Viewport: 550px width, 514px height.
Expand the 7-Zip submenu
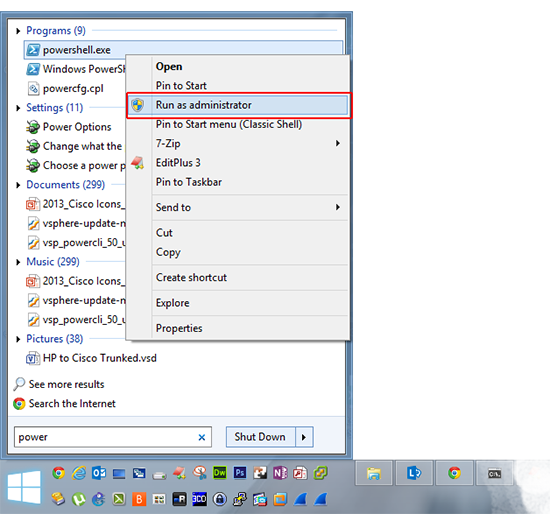[337, 143]
